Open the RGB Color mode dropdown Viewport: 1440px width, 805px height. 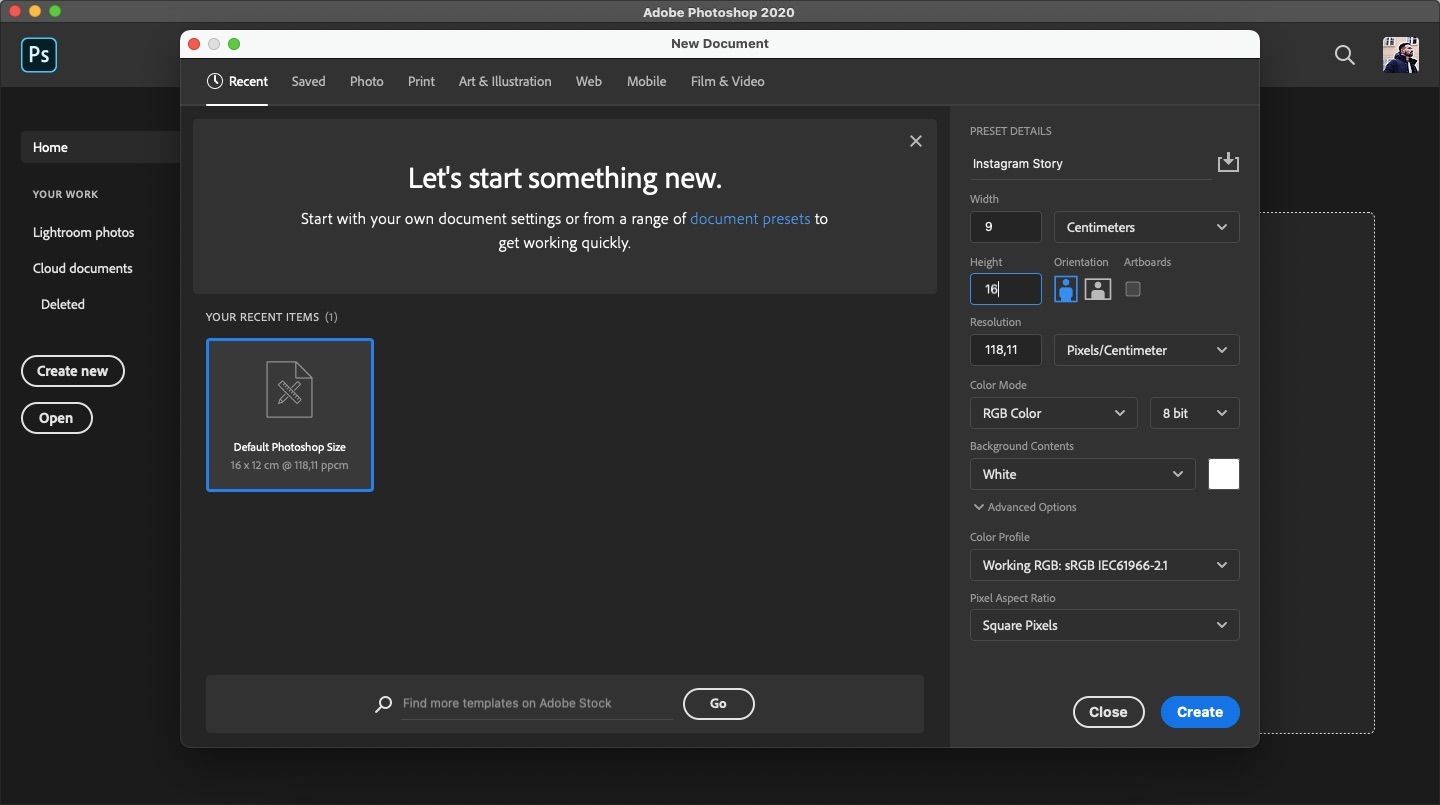(1052, 413)
